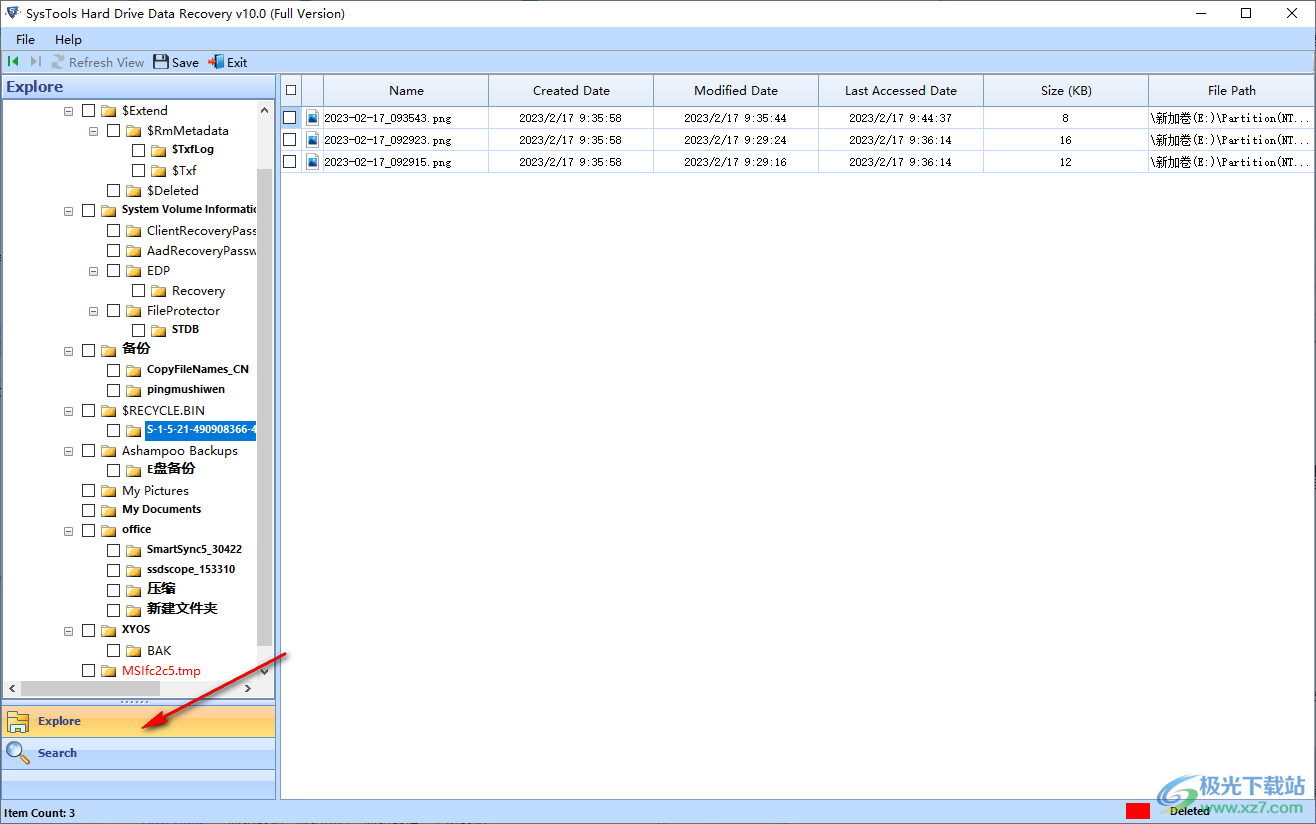Click the Exit toolbar icon
This screenshot has width=1316, height=824.
(215, 62)
